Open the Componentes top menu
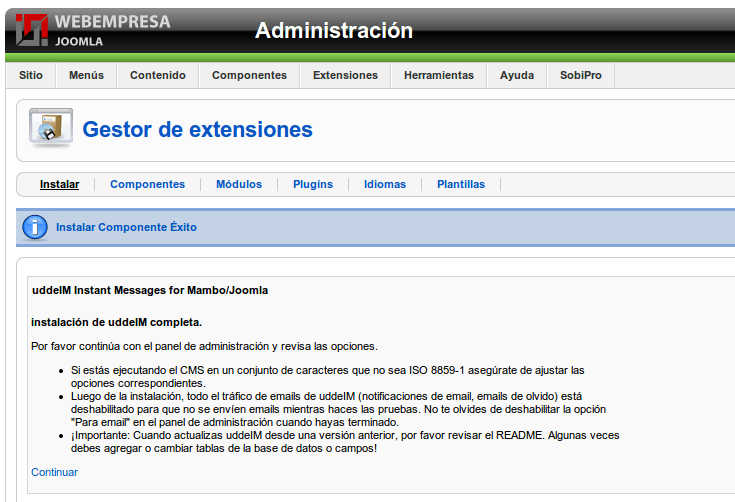 tap(249, 75)
